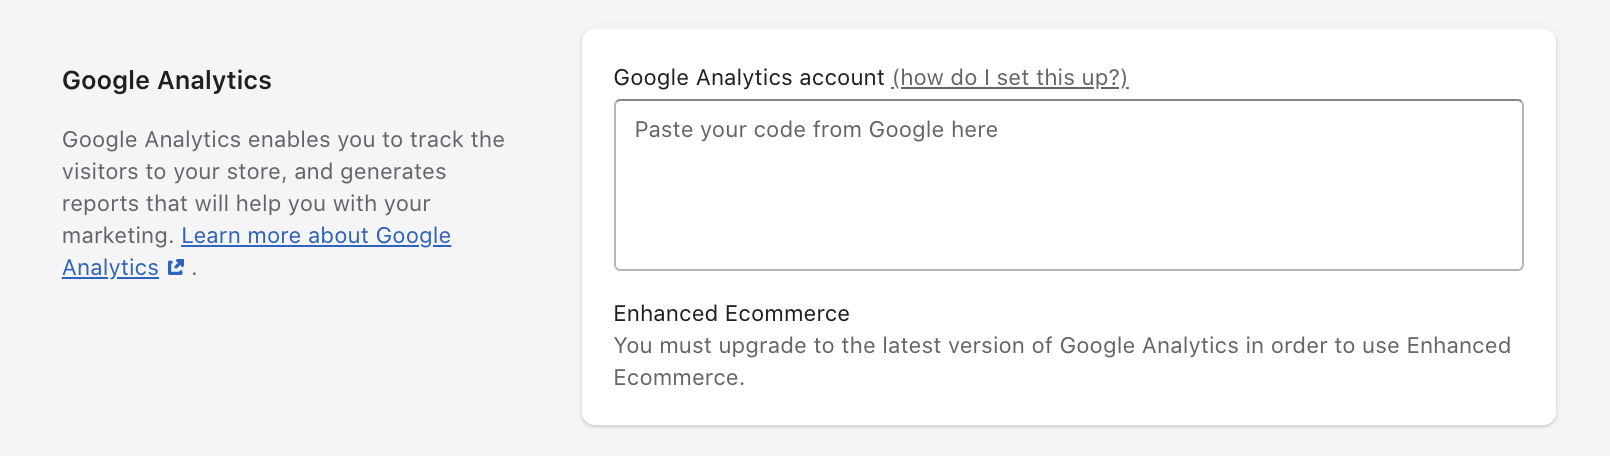
Task: Click the word 'marketing.' in the description
Action: (x=118, y=236)
